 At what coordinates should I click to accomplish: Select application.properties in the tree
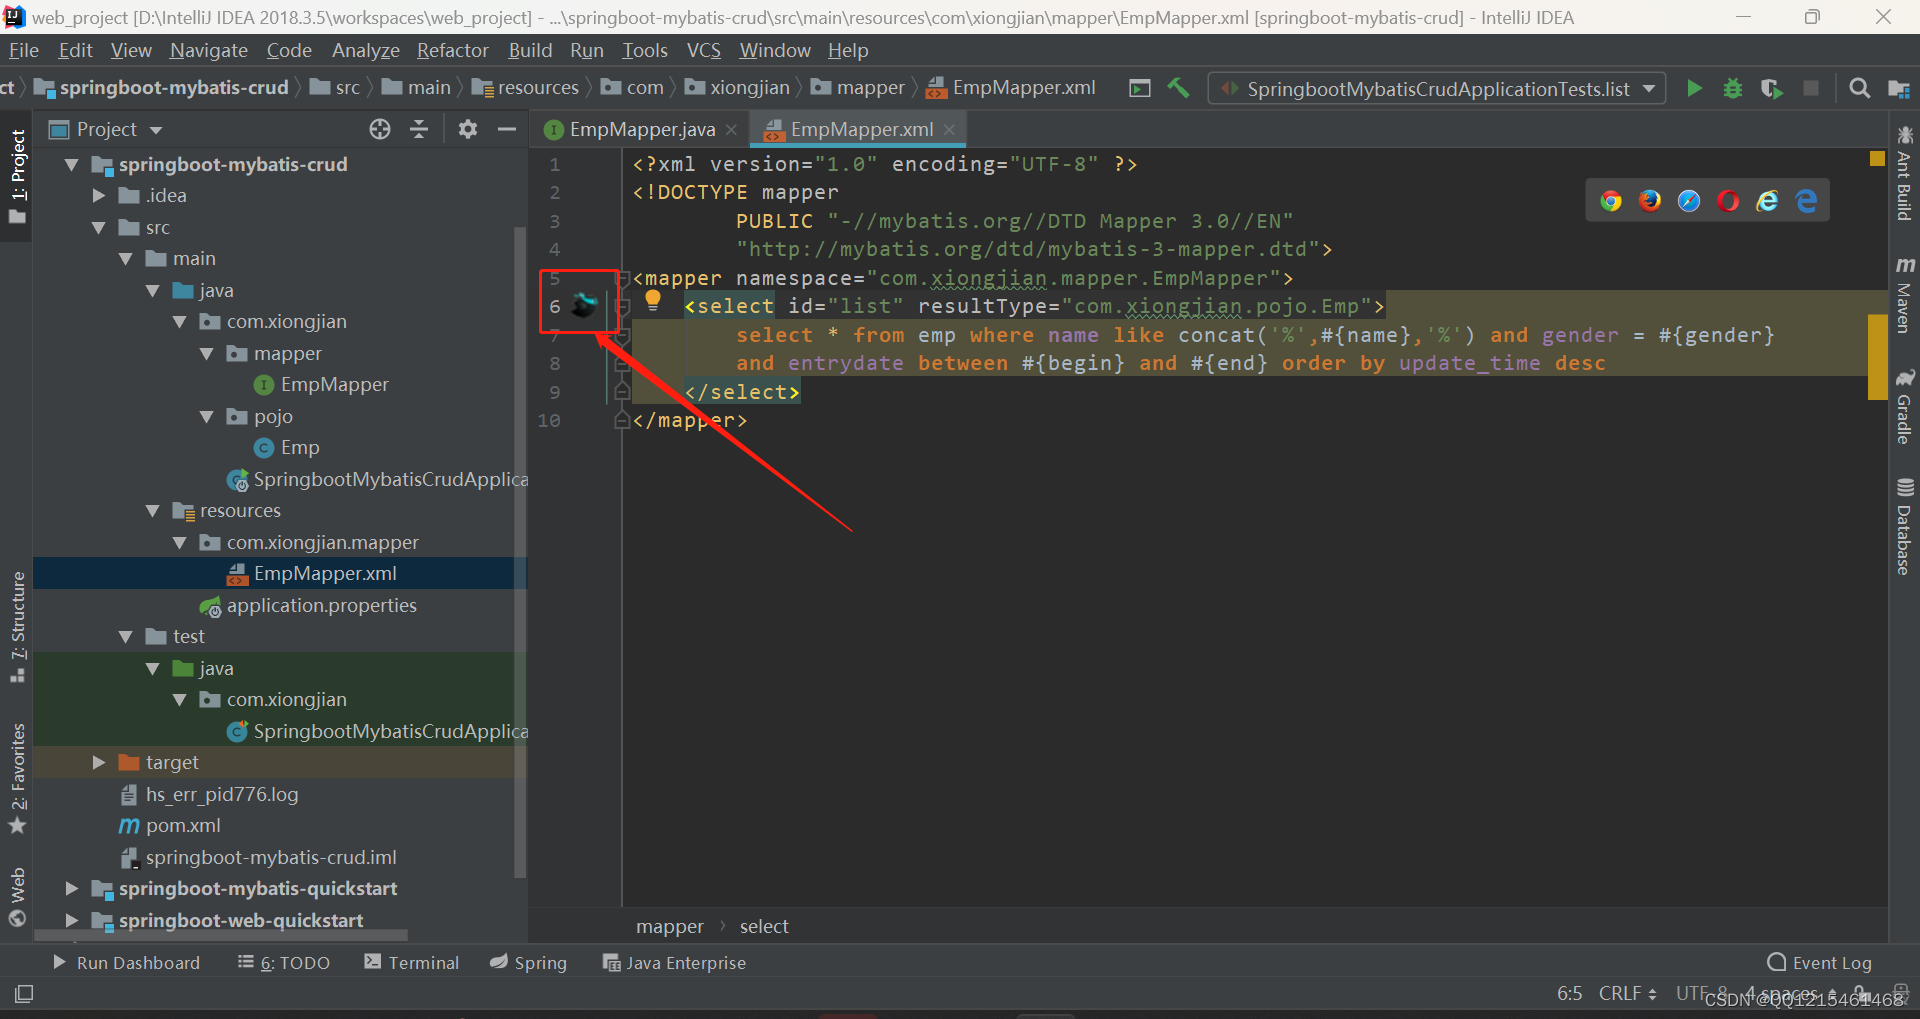tap(321, 605)
